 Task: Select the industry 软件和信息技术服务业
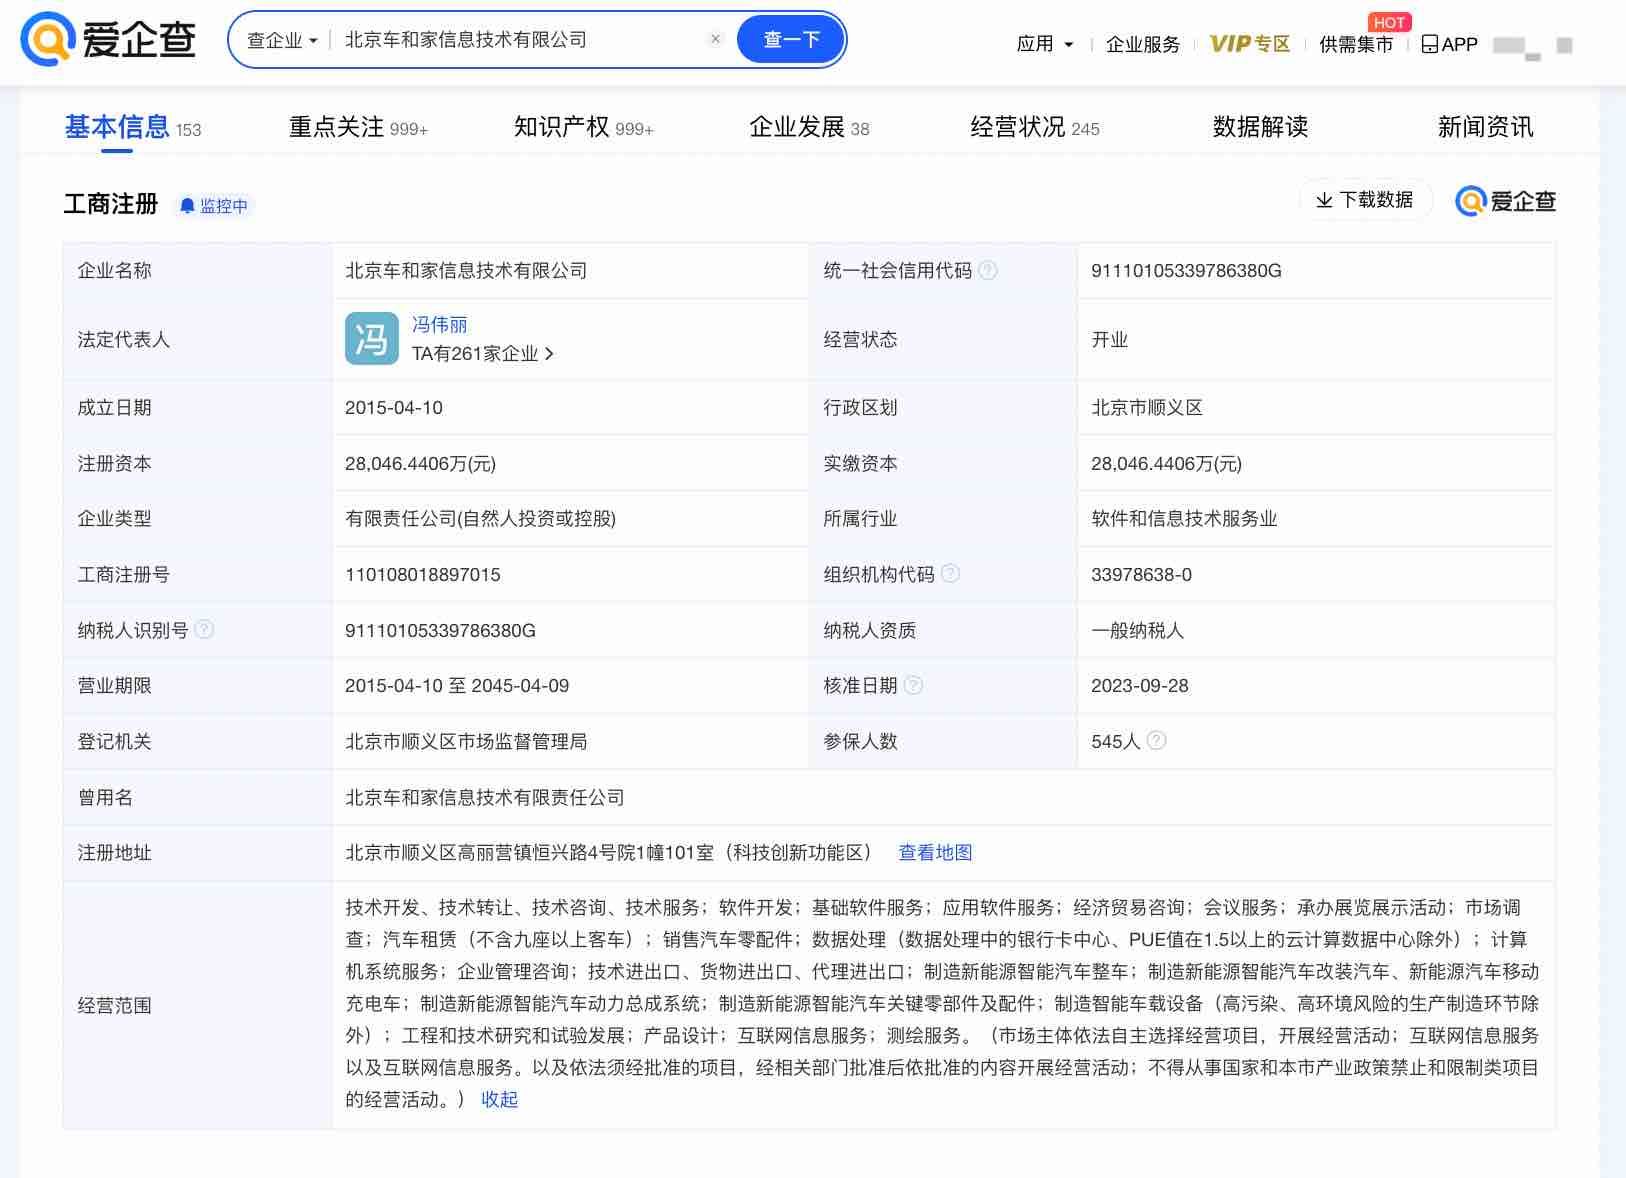point(1184,519)
